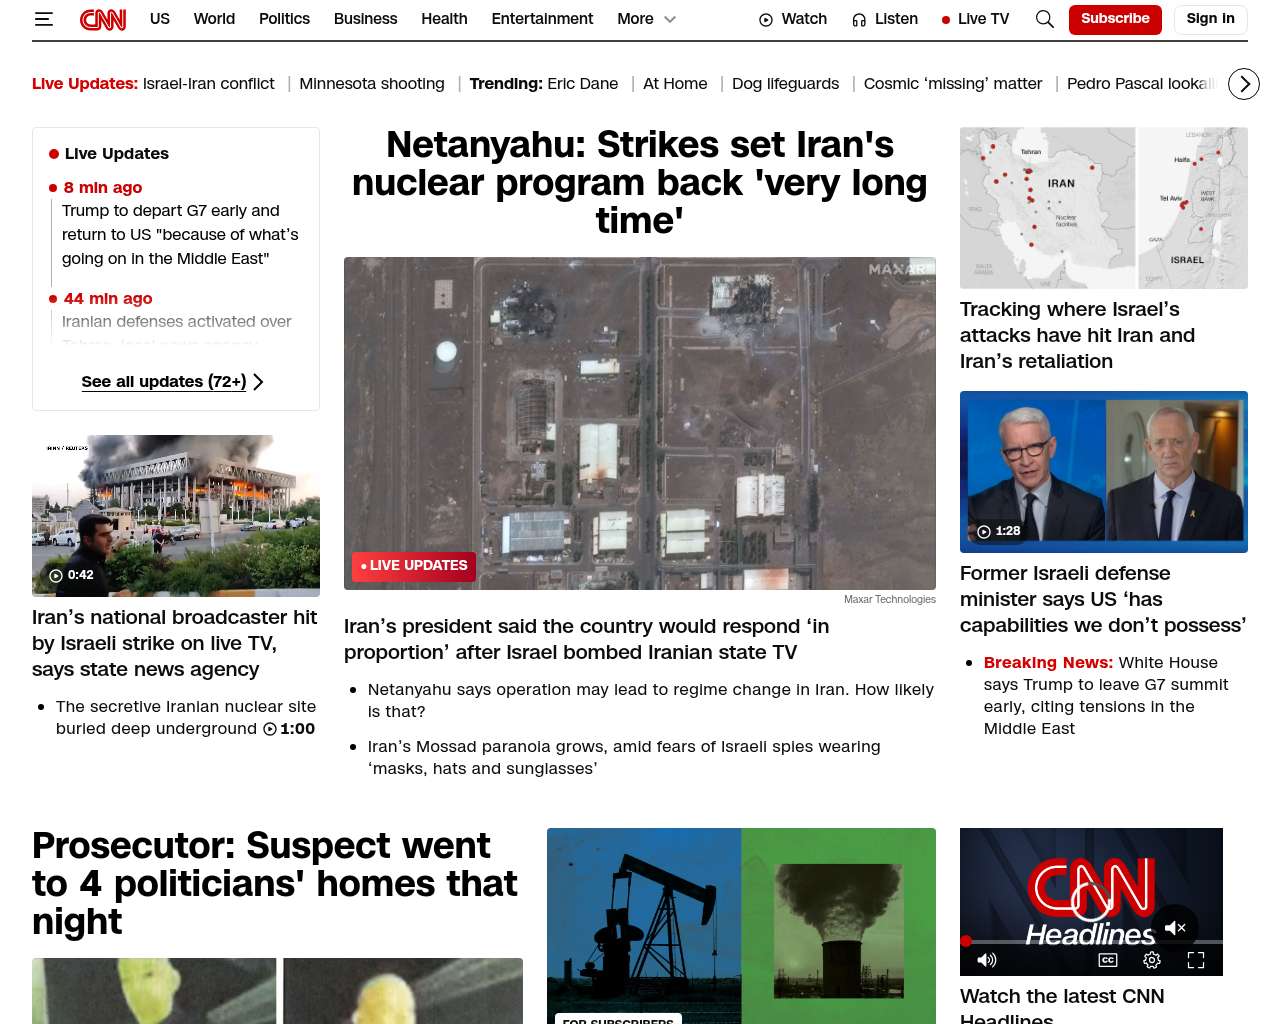Advance trending bar with right arrow
Image resolution: width=1280 pixels, height=1024 pixels.
(1244, 84)
